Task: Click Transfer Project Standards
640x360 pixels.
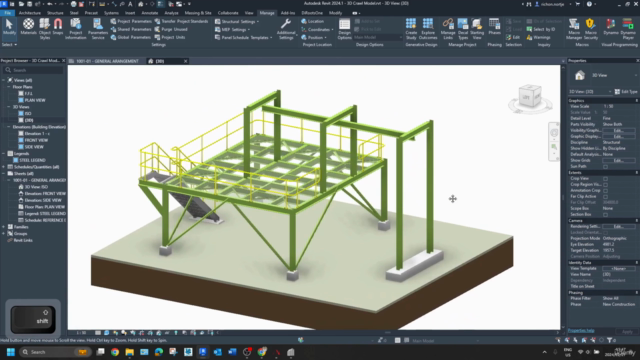Action: (181, 21)
